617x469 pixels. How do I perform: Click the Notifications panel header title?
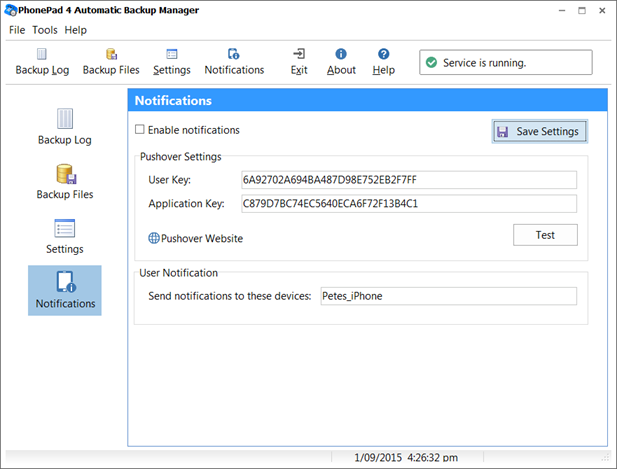click(x=173, y=100)
